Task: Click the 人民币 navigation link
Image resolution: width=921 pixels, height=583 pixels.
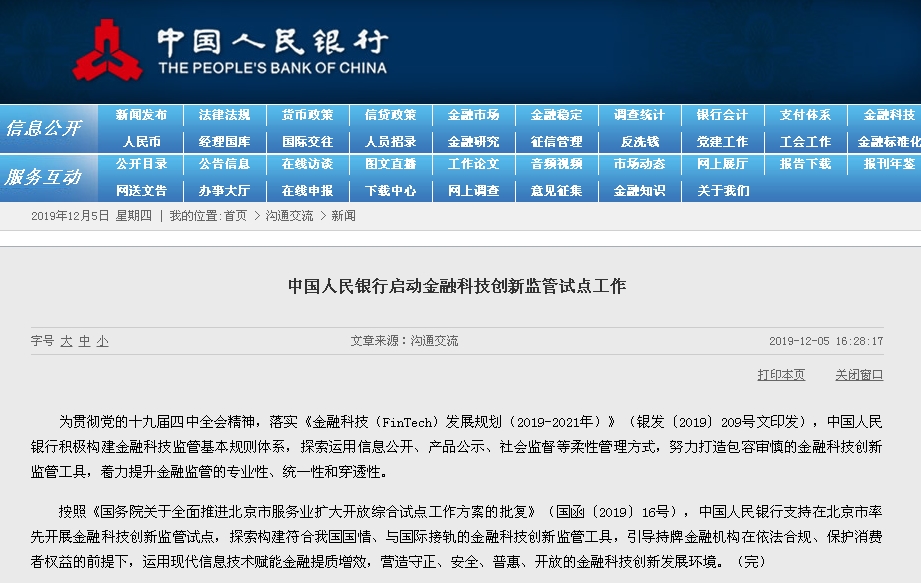Action: [141, 142]
